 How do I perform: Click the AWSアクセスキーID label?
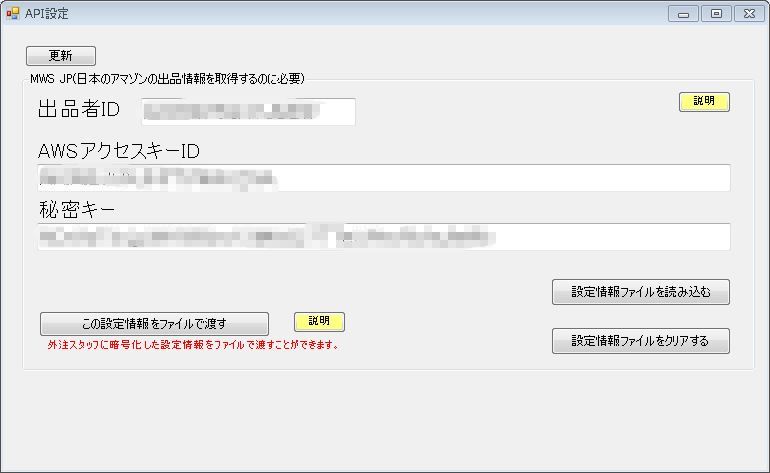coord(119,151)
